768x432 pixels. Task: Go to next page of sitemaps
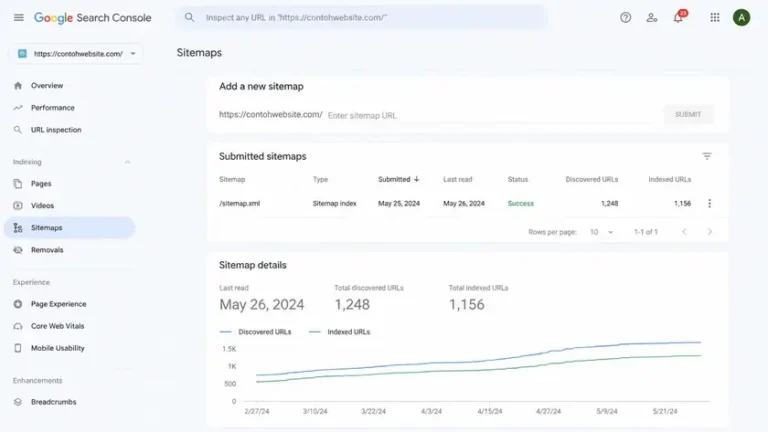pos(710,232)
